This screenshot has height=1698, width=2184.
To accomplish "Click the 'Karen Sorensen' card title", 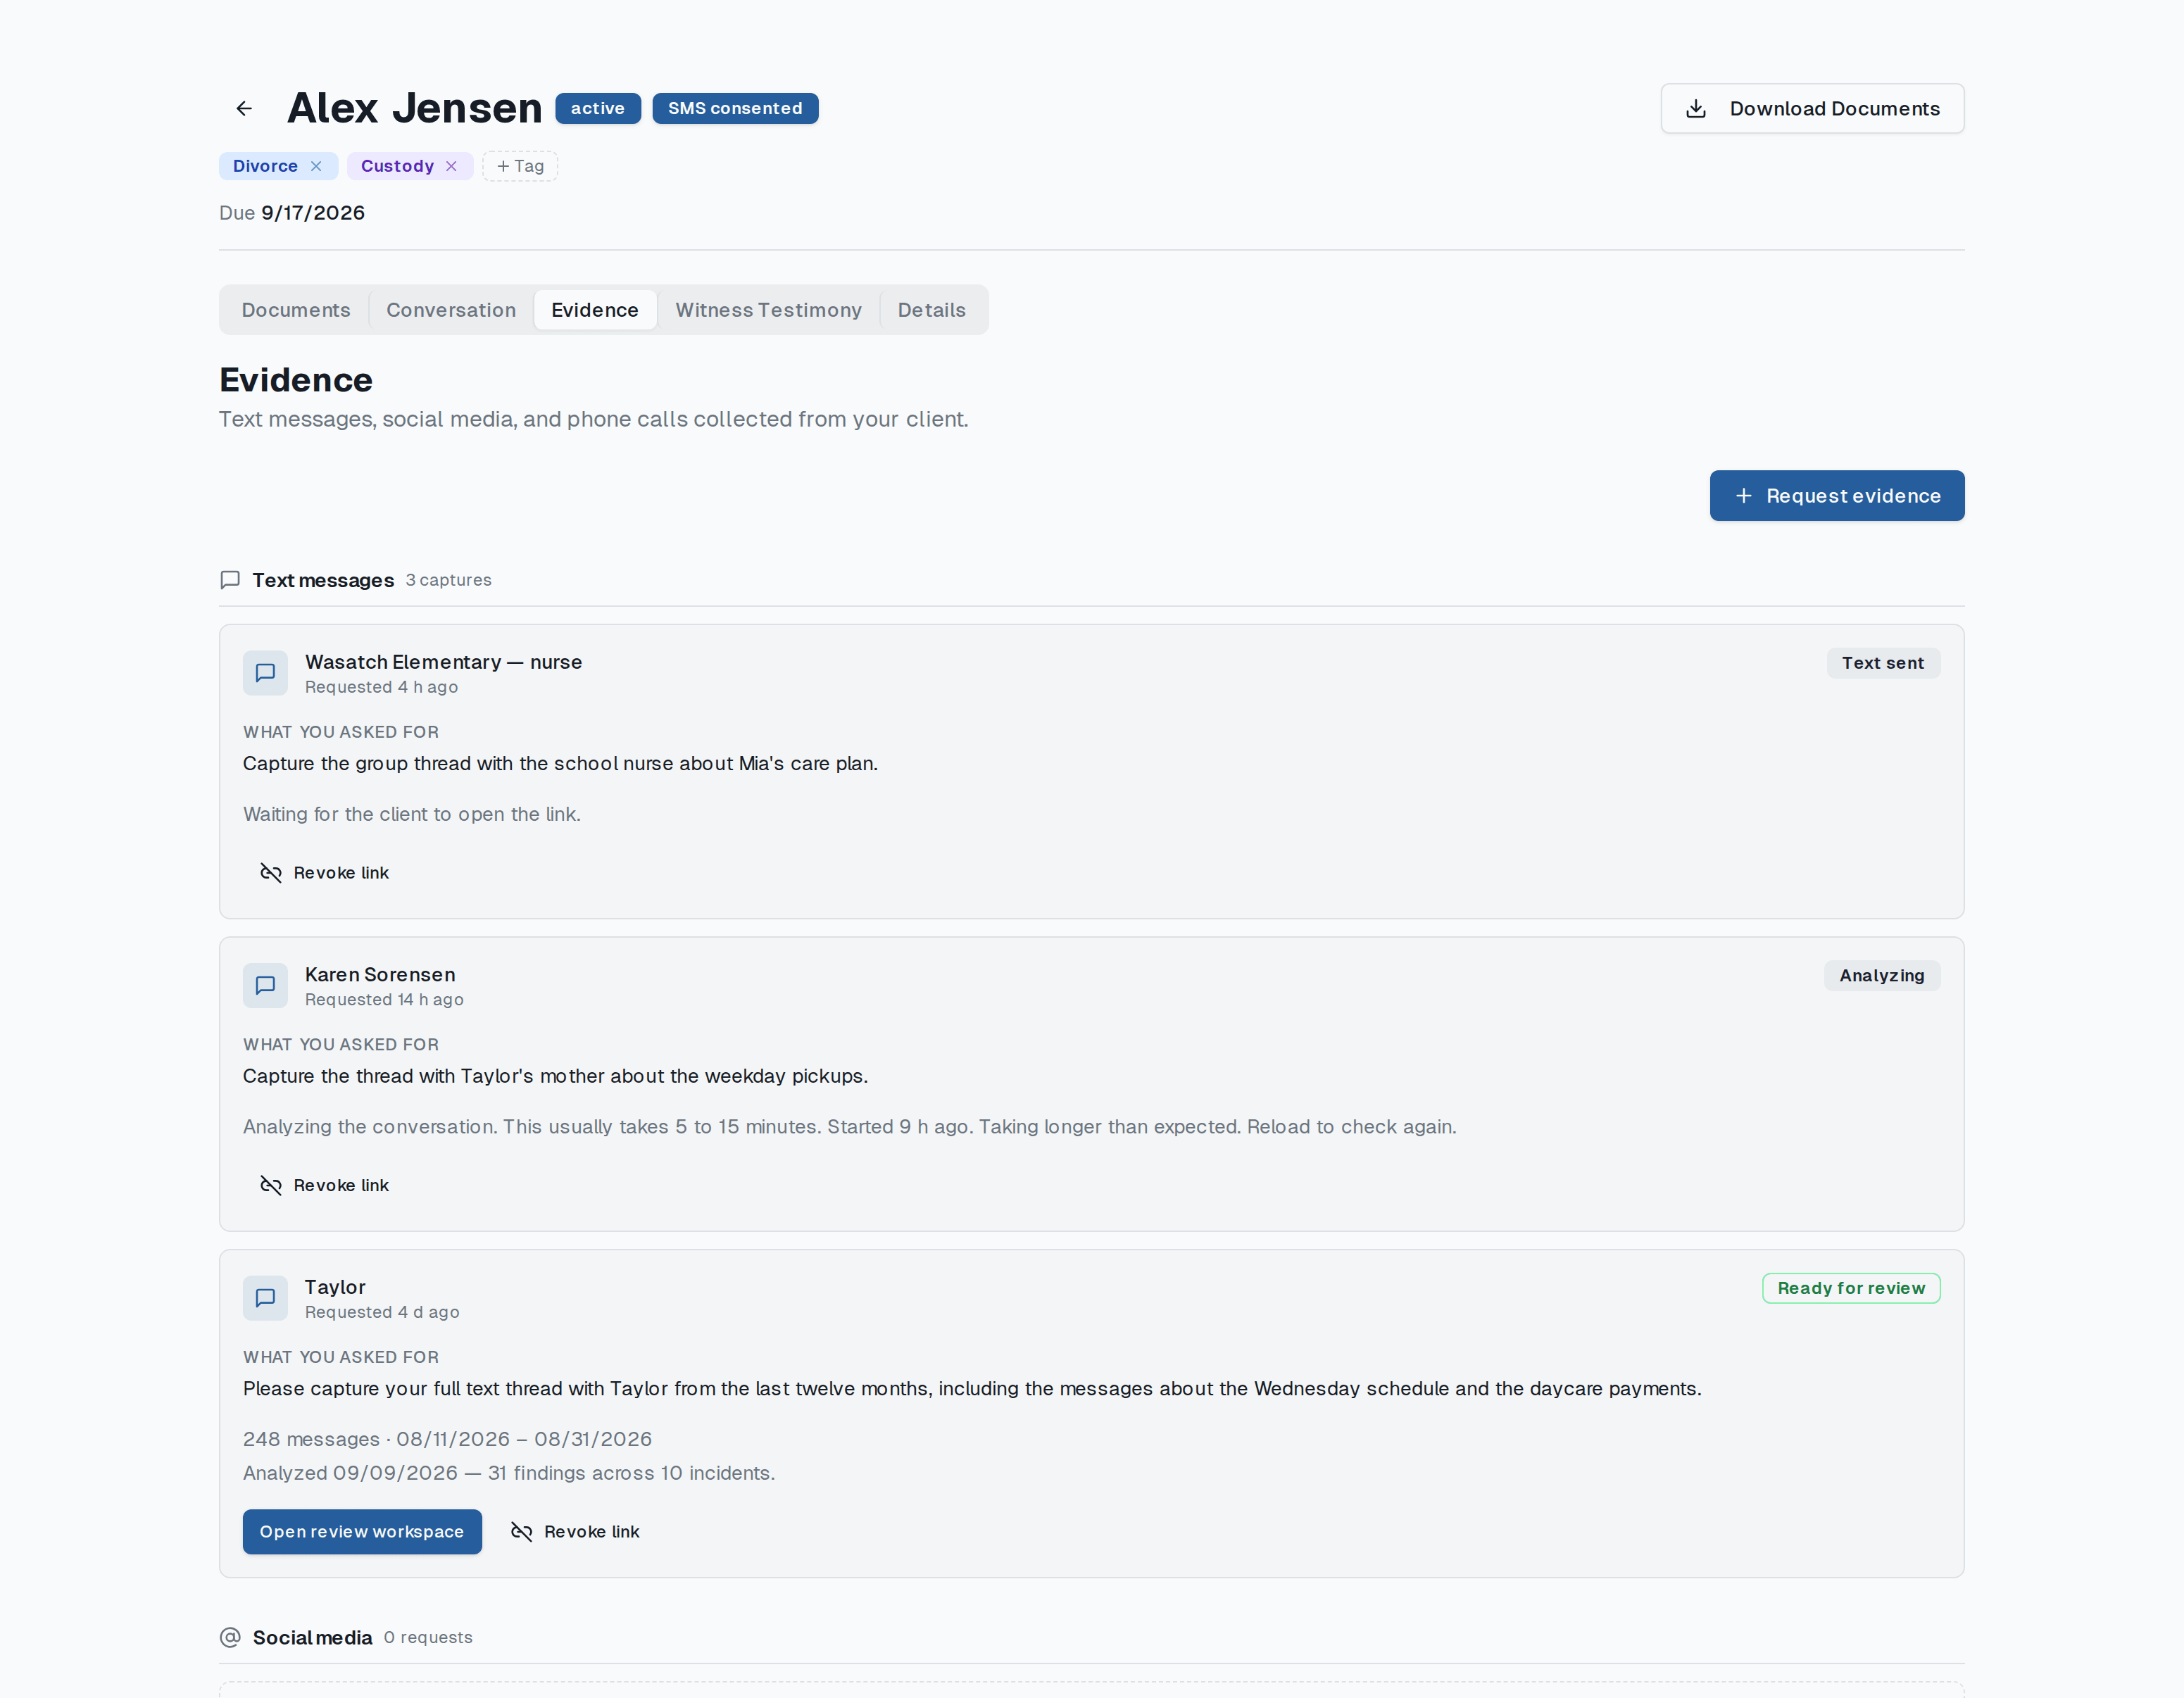I will tap(380, 975).
